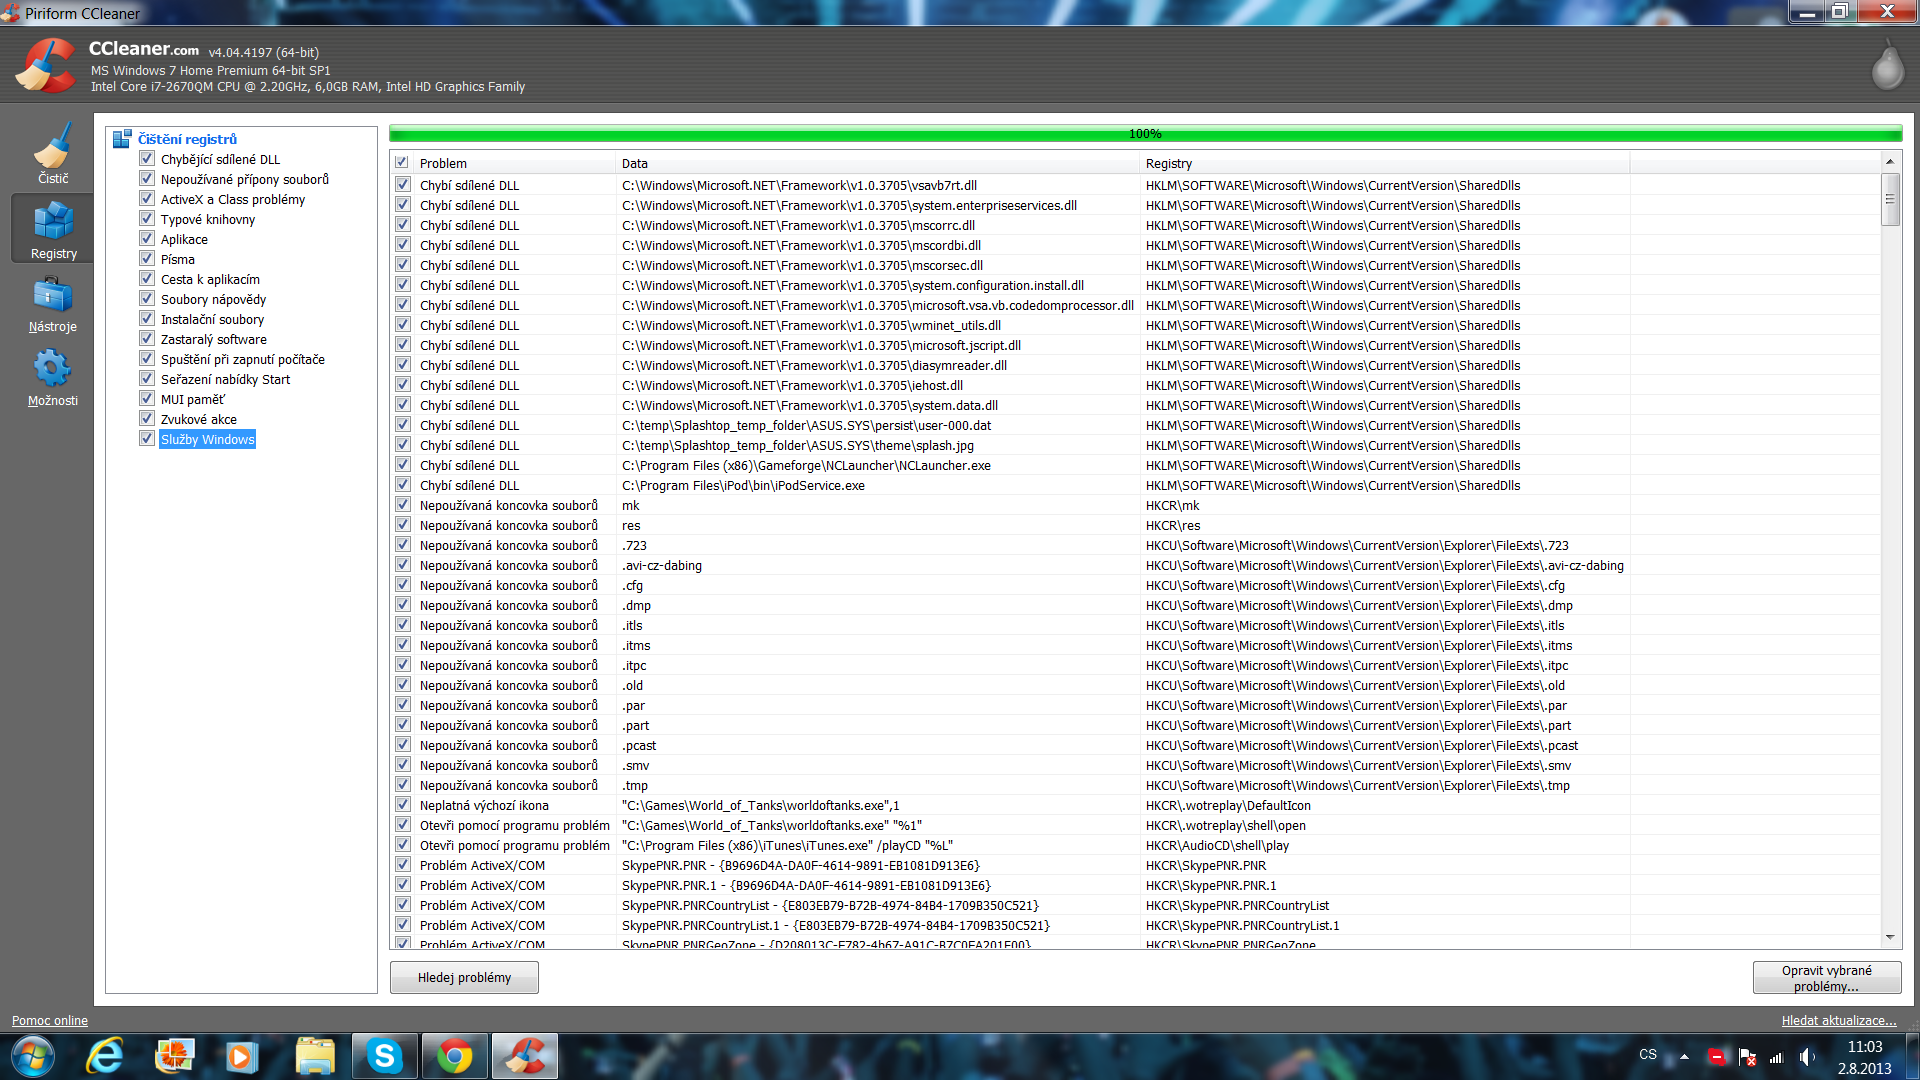Open the Čistič cleaner section
The width and height of the screenshot is (1920, 1080).
tap(53, 153)
